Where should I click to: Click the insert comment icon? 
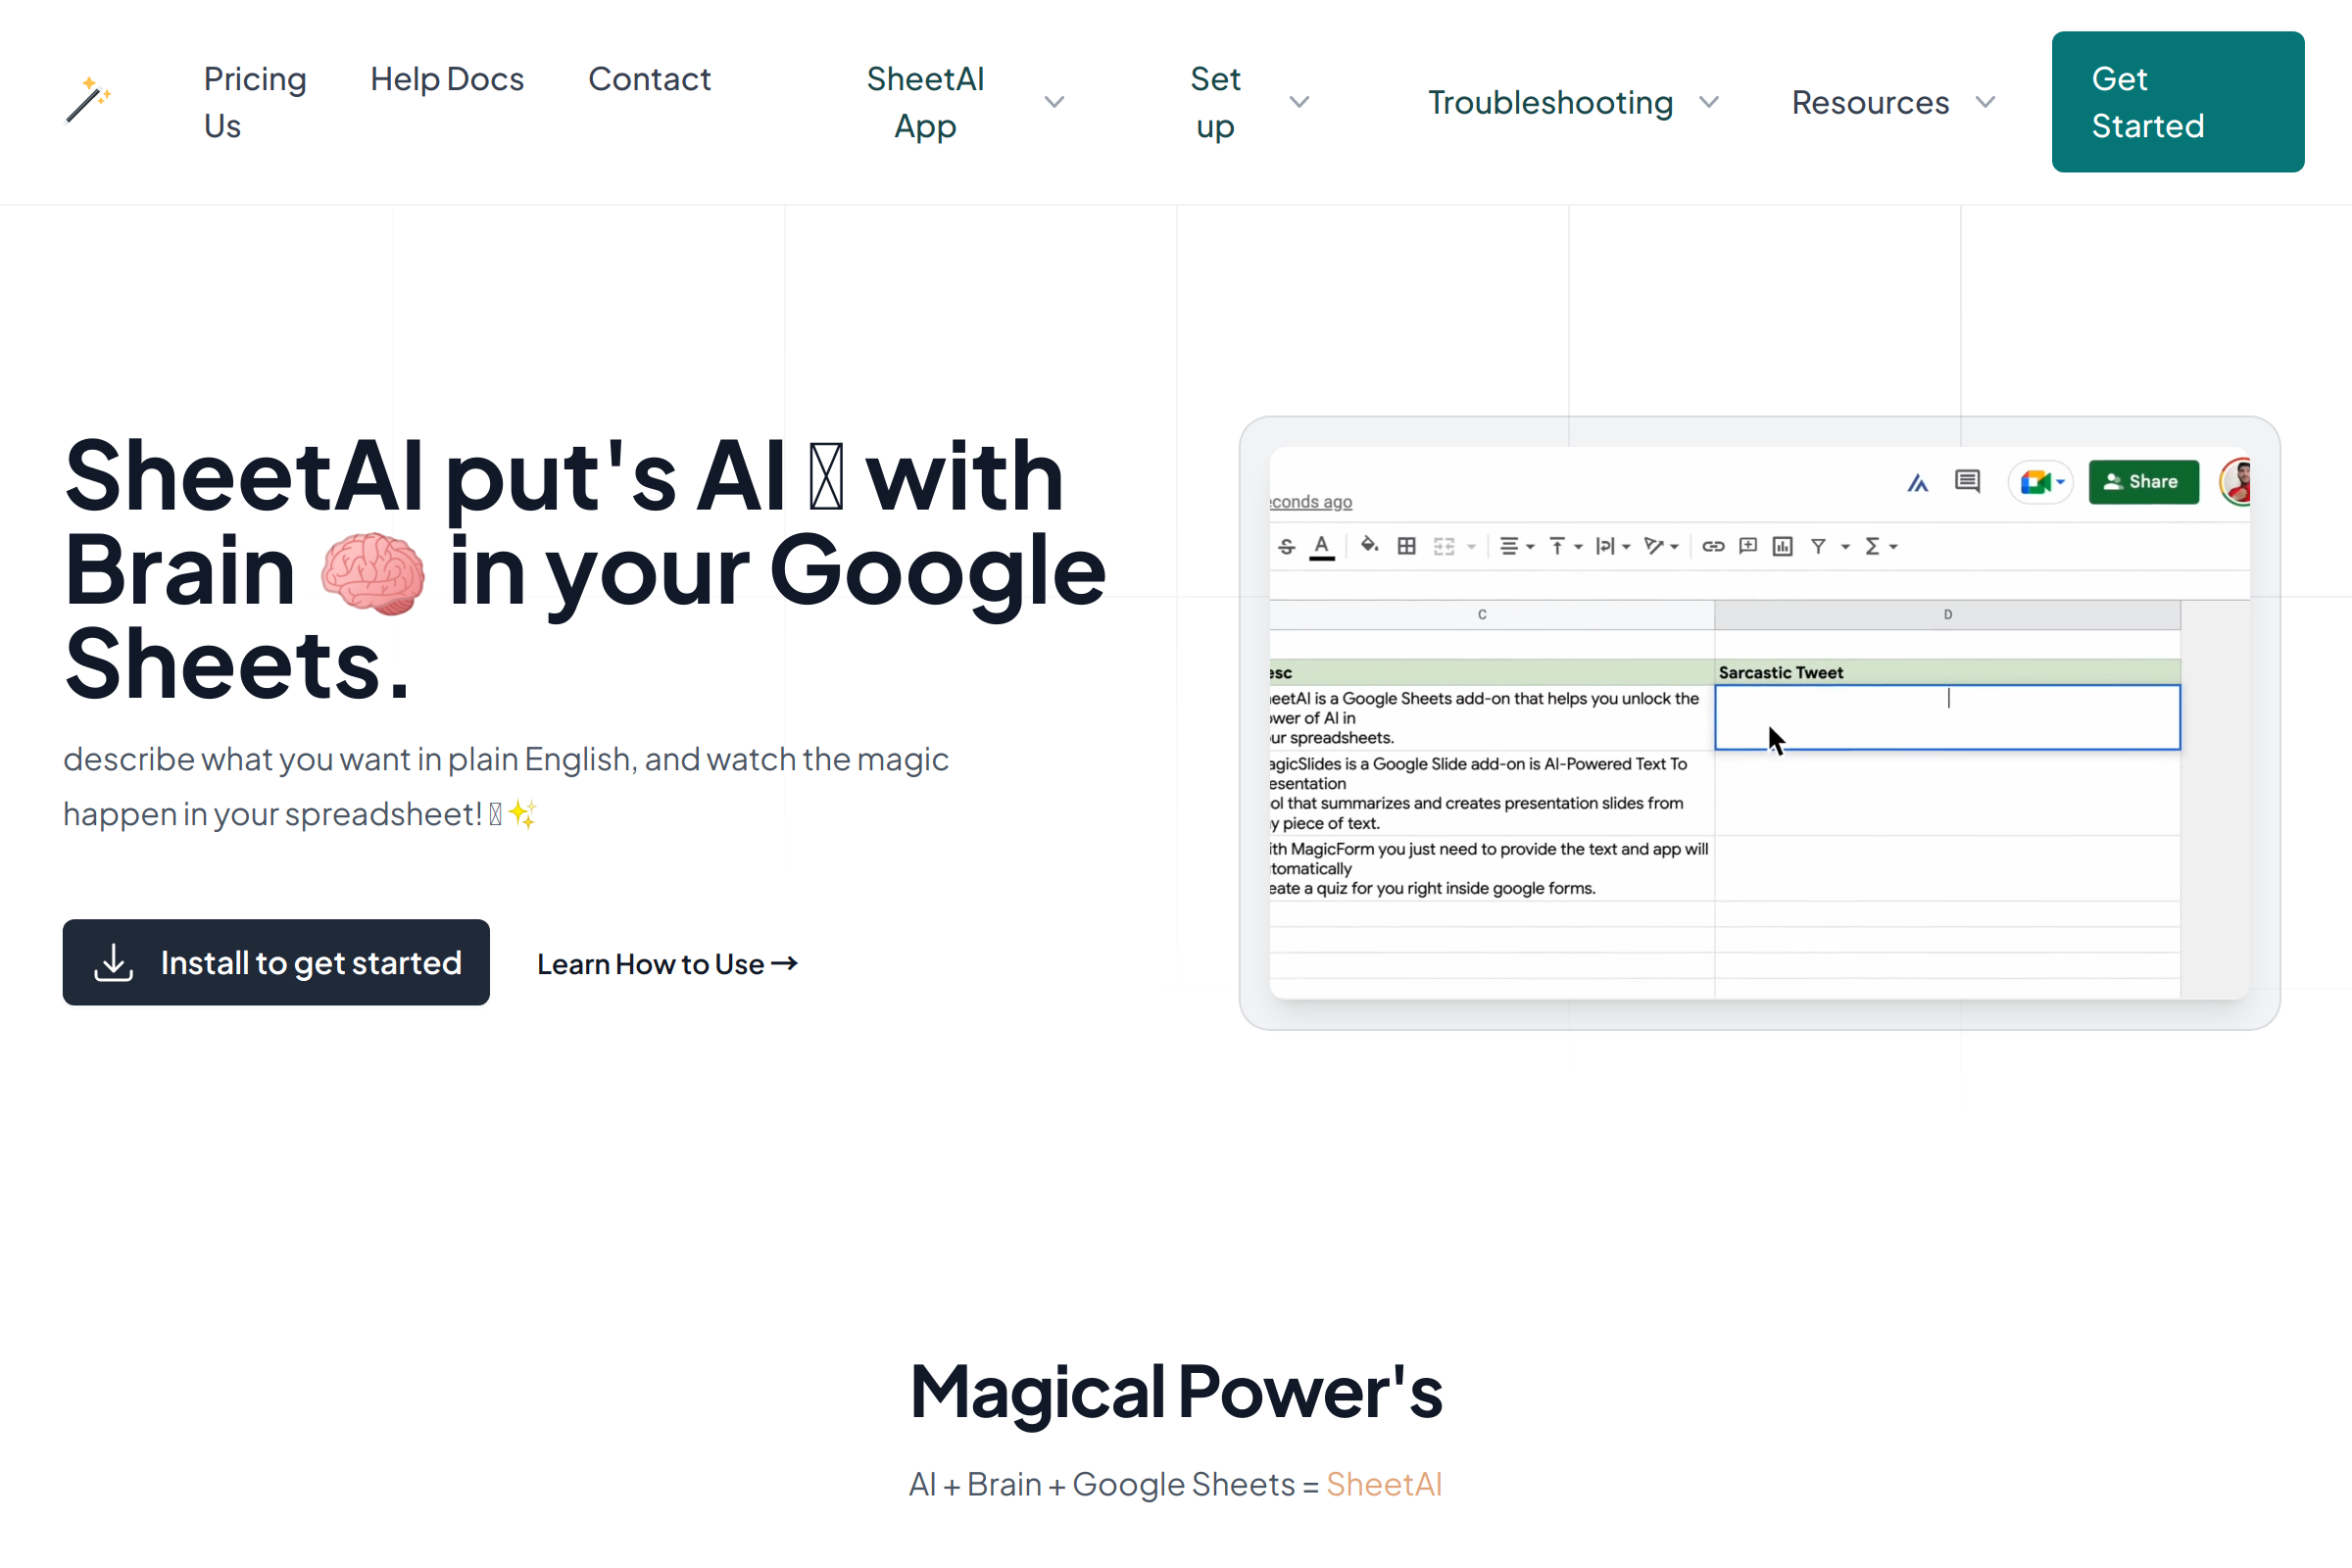pos(1748,546)
